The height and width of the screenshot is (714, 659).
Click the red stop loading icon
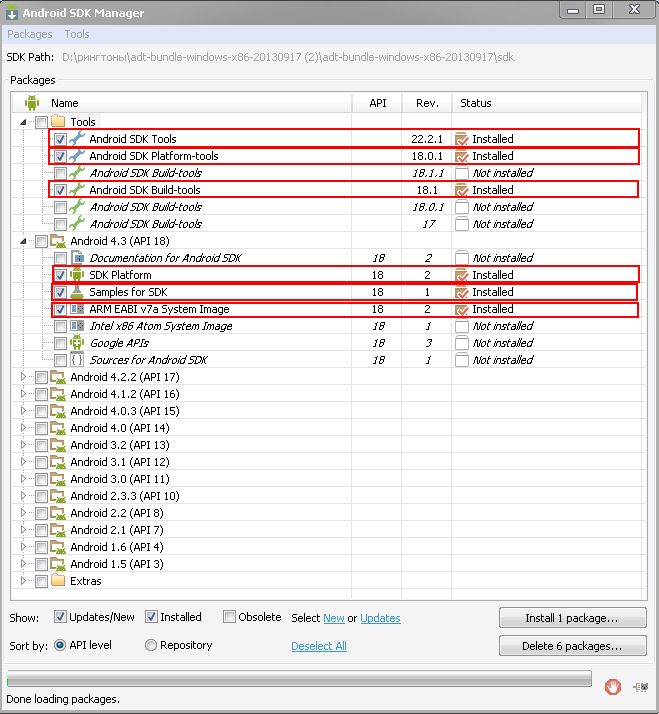coord(613,686)
